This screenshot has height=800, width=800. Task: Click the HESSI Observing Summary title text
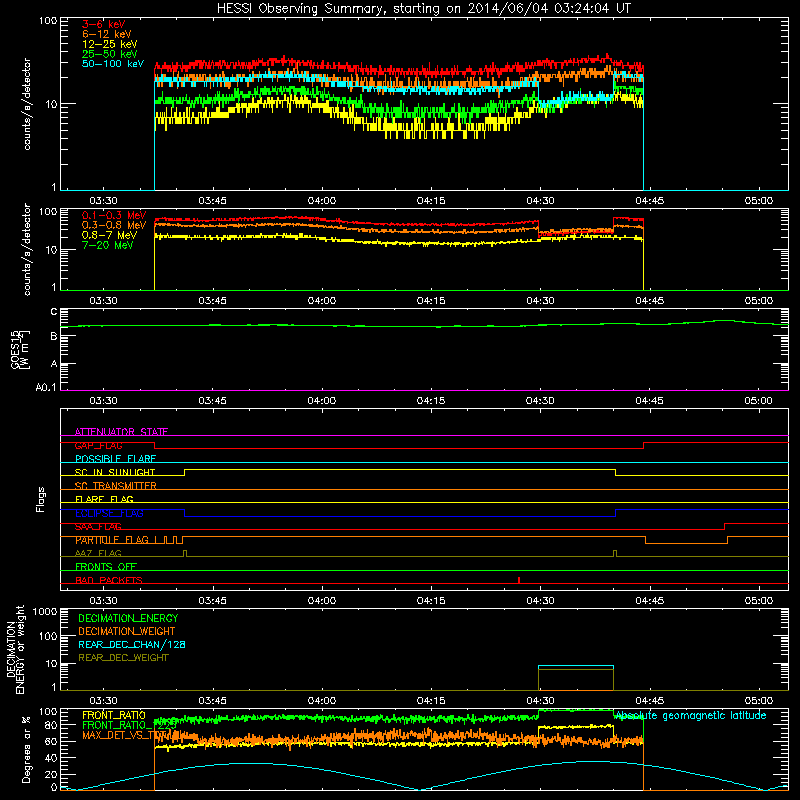tap(423, 9)
